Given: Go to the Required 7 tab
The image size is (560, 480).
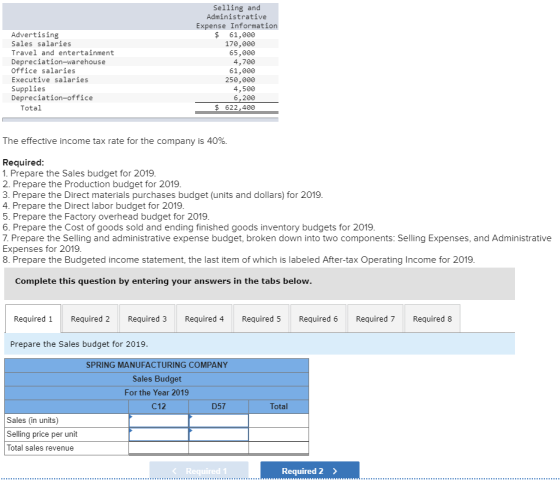Looking at the screenshot, I should click(x=375, y=319).
